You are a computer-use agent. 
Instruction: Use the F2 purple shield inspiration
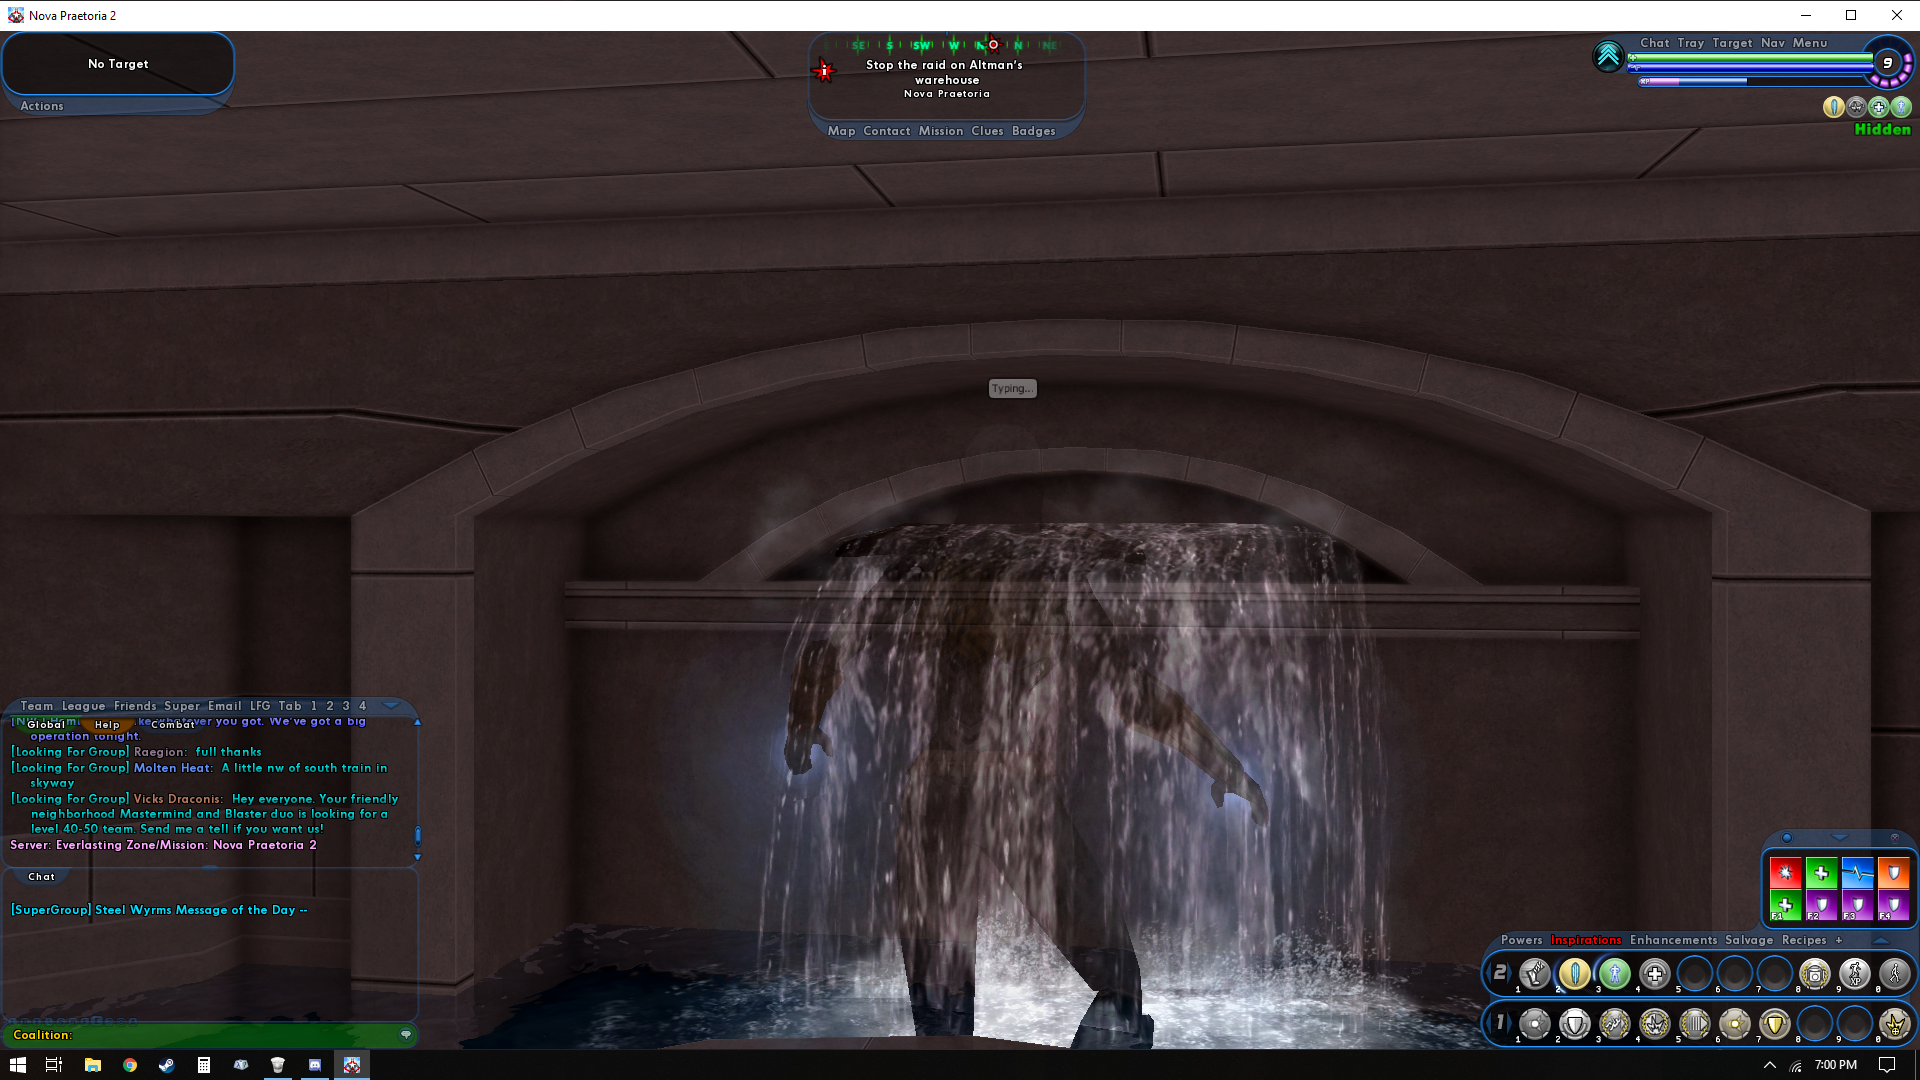coord(1822,906)
